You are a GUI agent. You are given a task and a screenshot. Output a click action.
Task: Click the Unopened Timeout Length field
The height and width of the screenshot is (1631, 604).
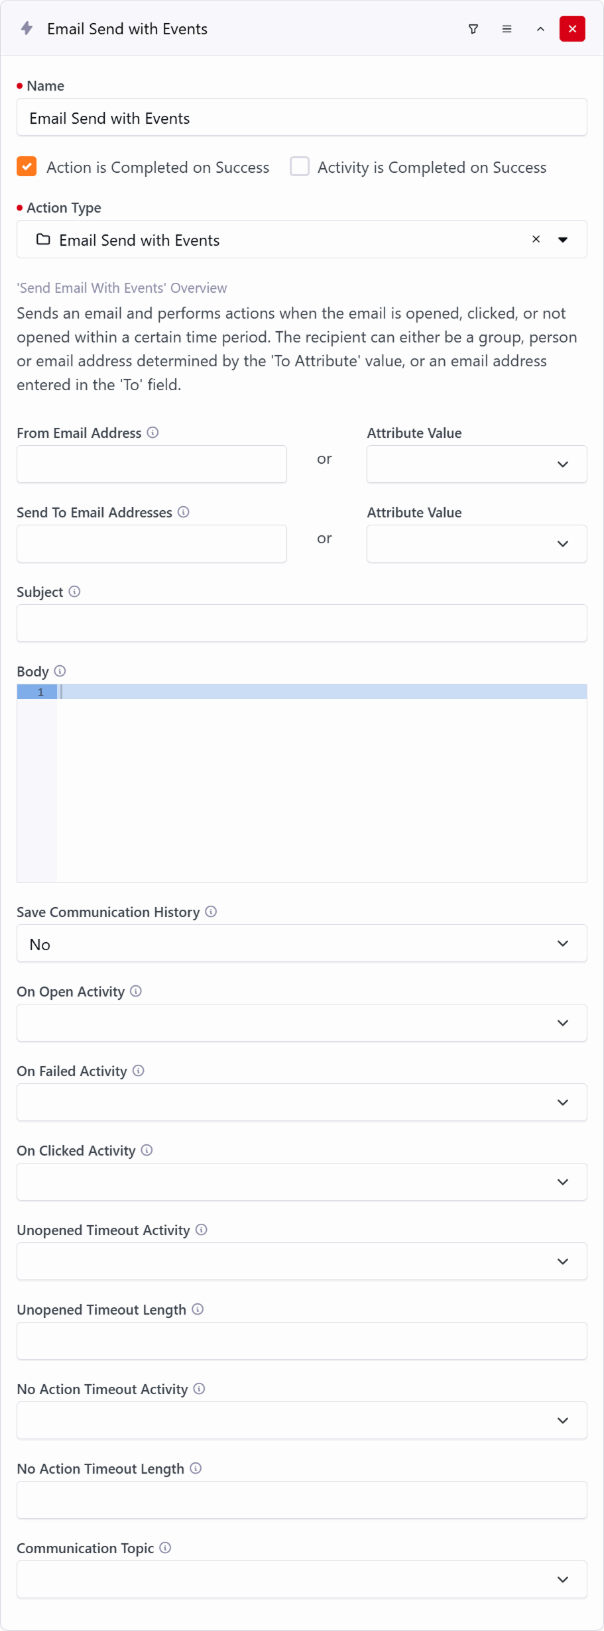pyautogui.click(x=302, y=1341)
